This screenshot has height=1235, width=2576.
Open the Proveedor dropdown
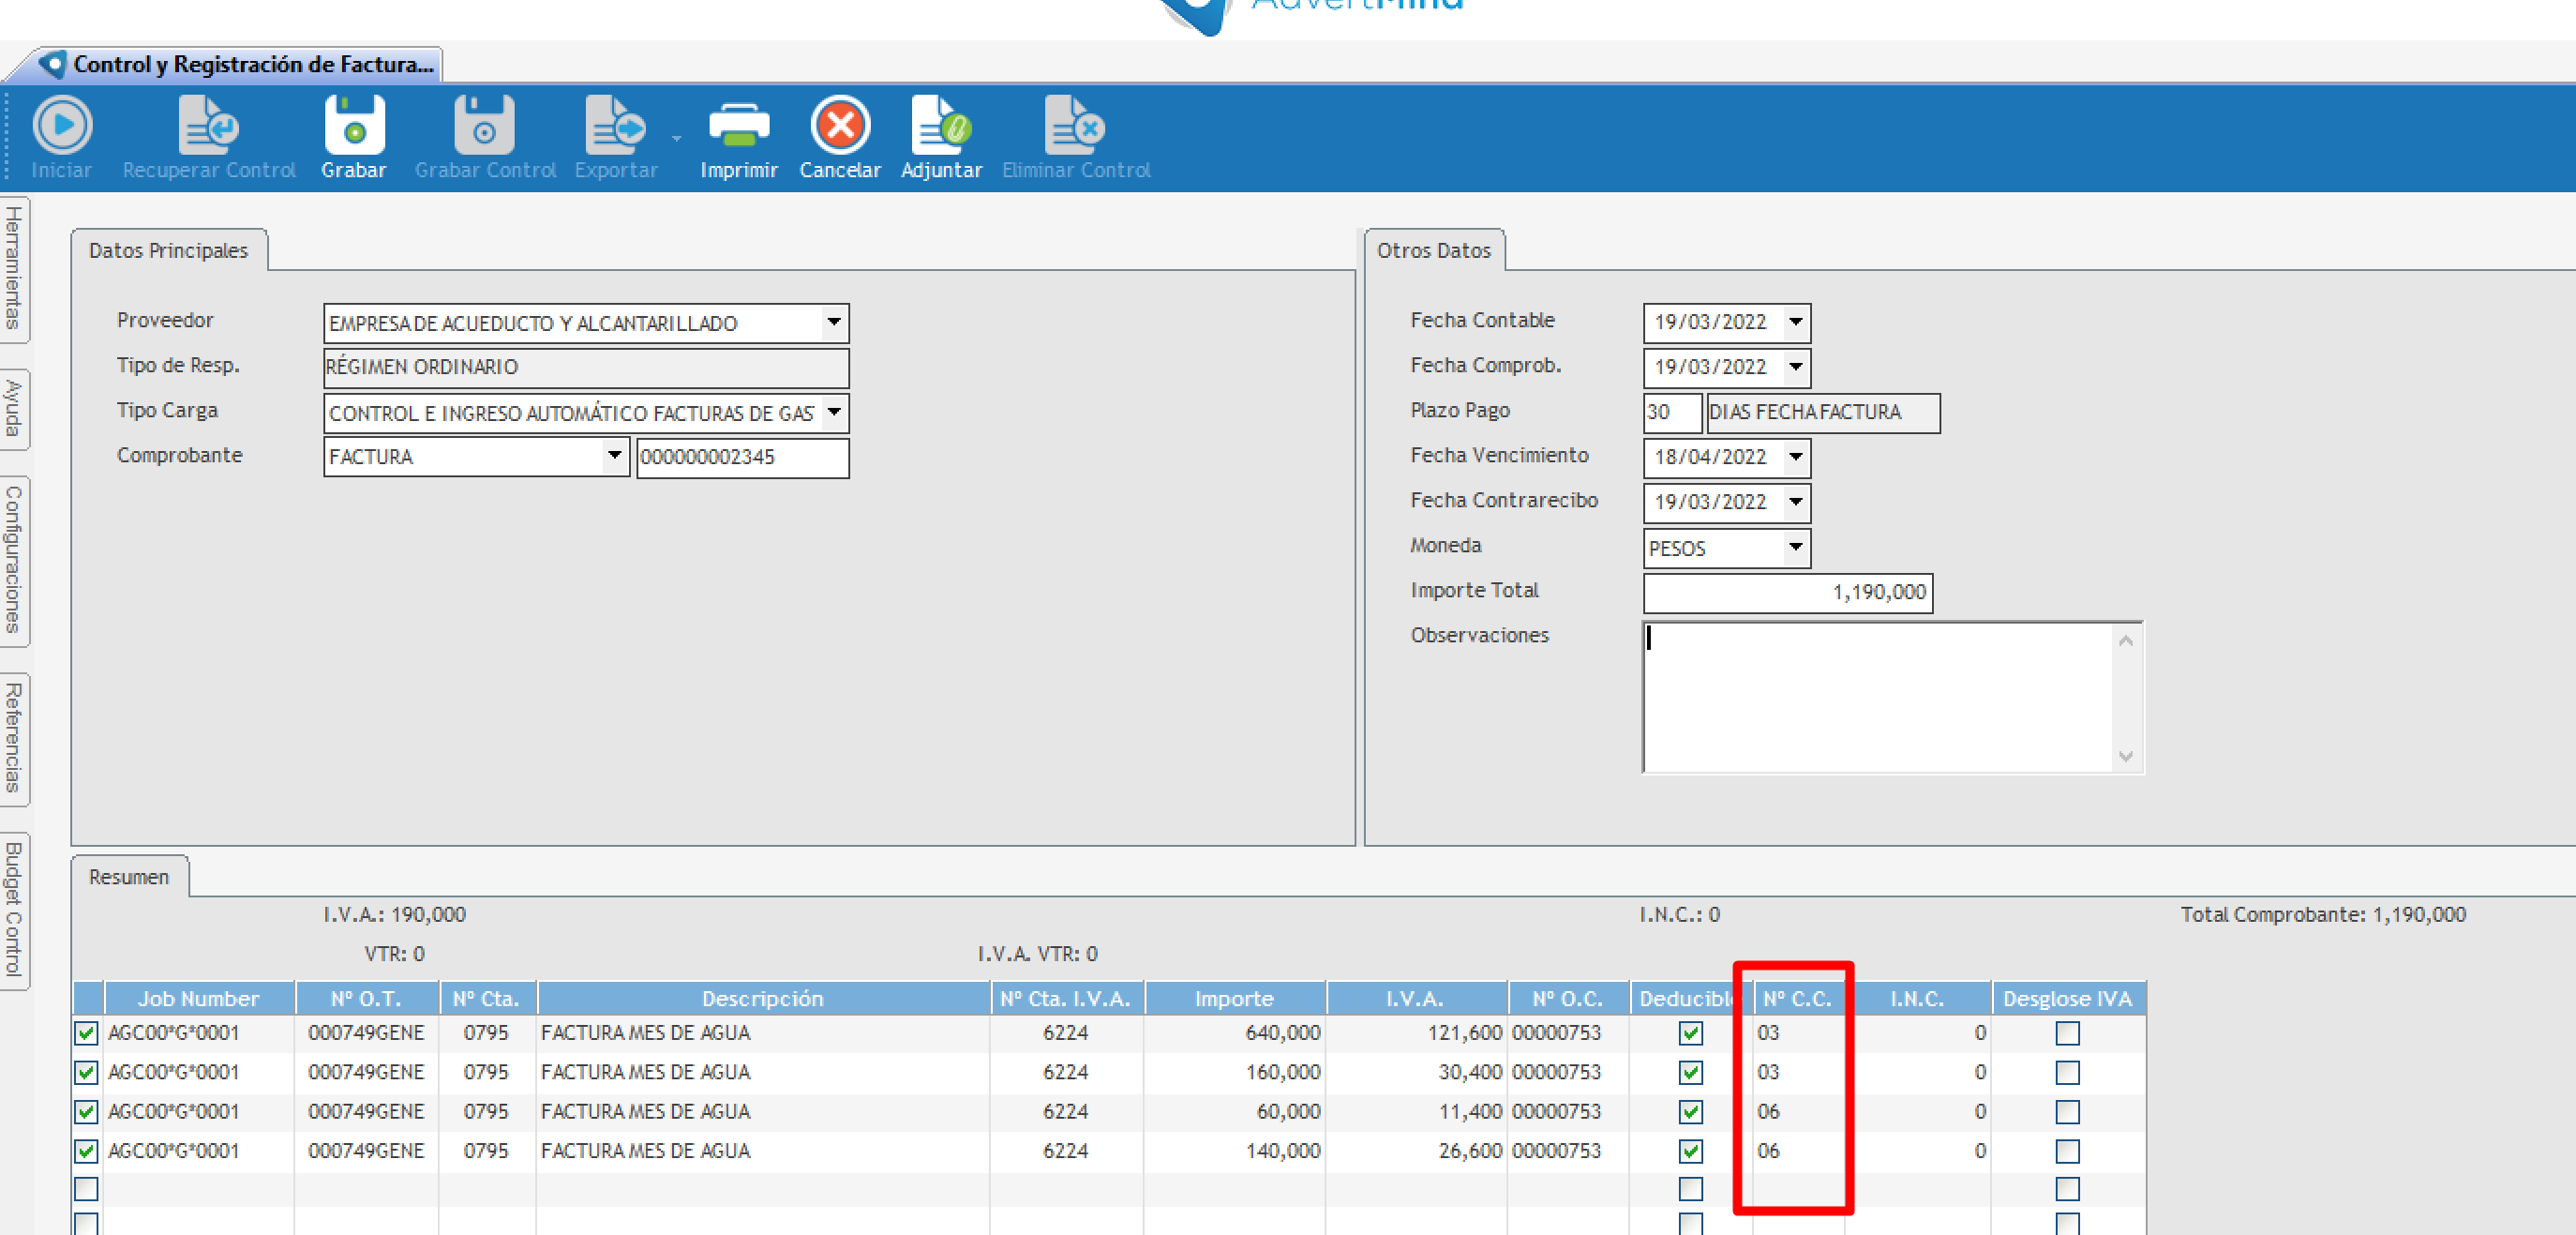(833, 323)
